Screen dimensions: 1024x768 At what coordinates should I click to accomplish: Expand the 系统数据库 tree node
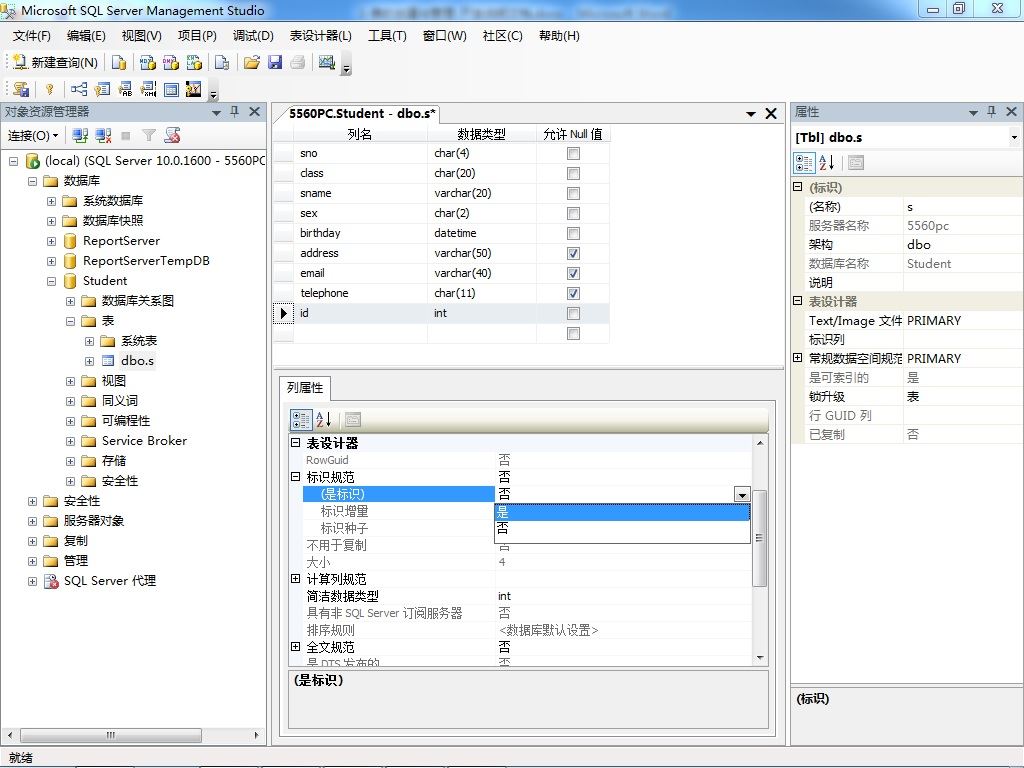pos(51,201)
